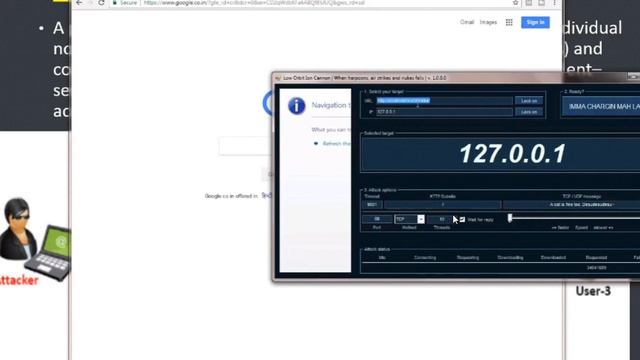Click the blue Sign in button
This screenshot has width=640, height=360.
click(535, 22)
